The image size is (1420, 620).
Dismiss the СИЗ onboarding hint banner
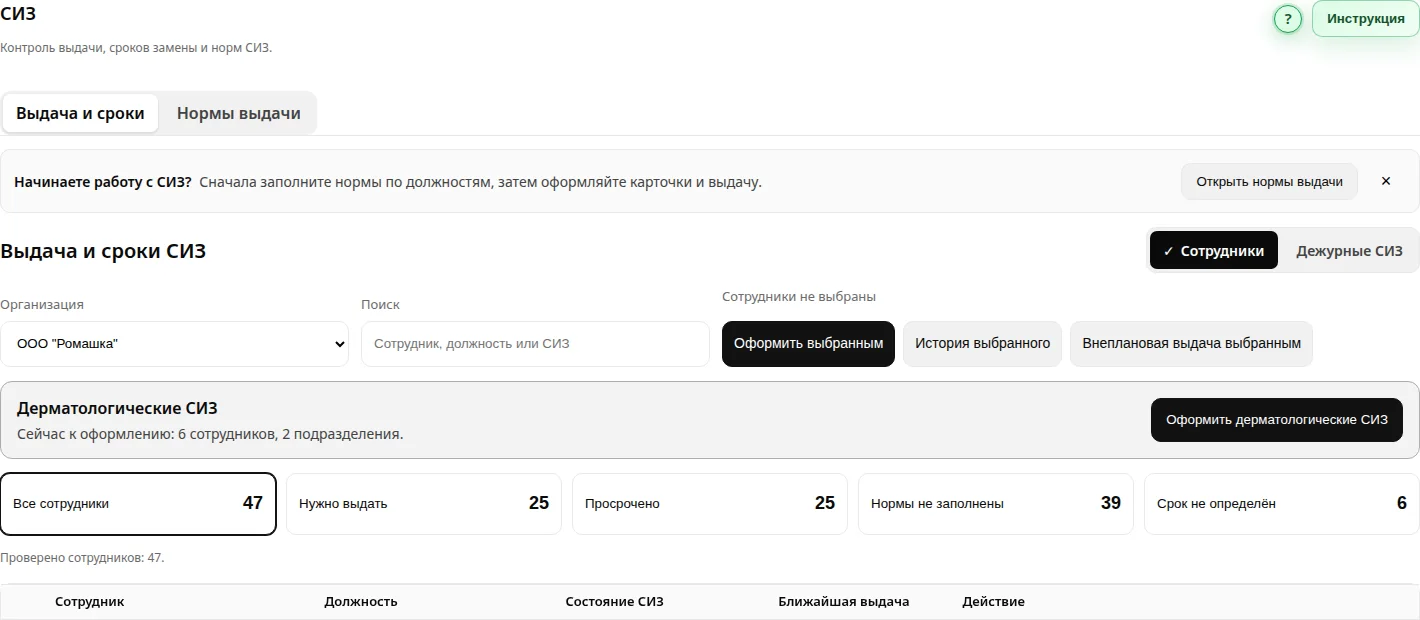click(x=1385, y=182)
